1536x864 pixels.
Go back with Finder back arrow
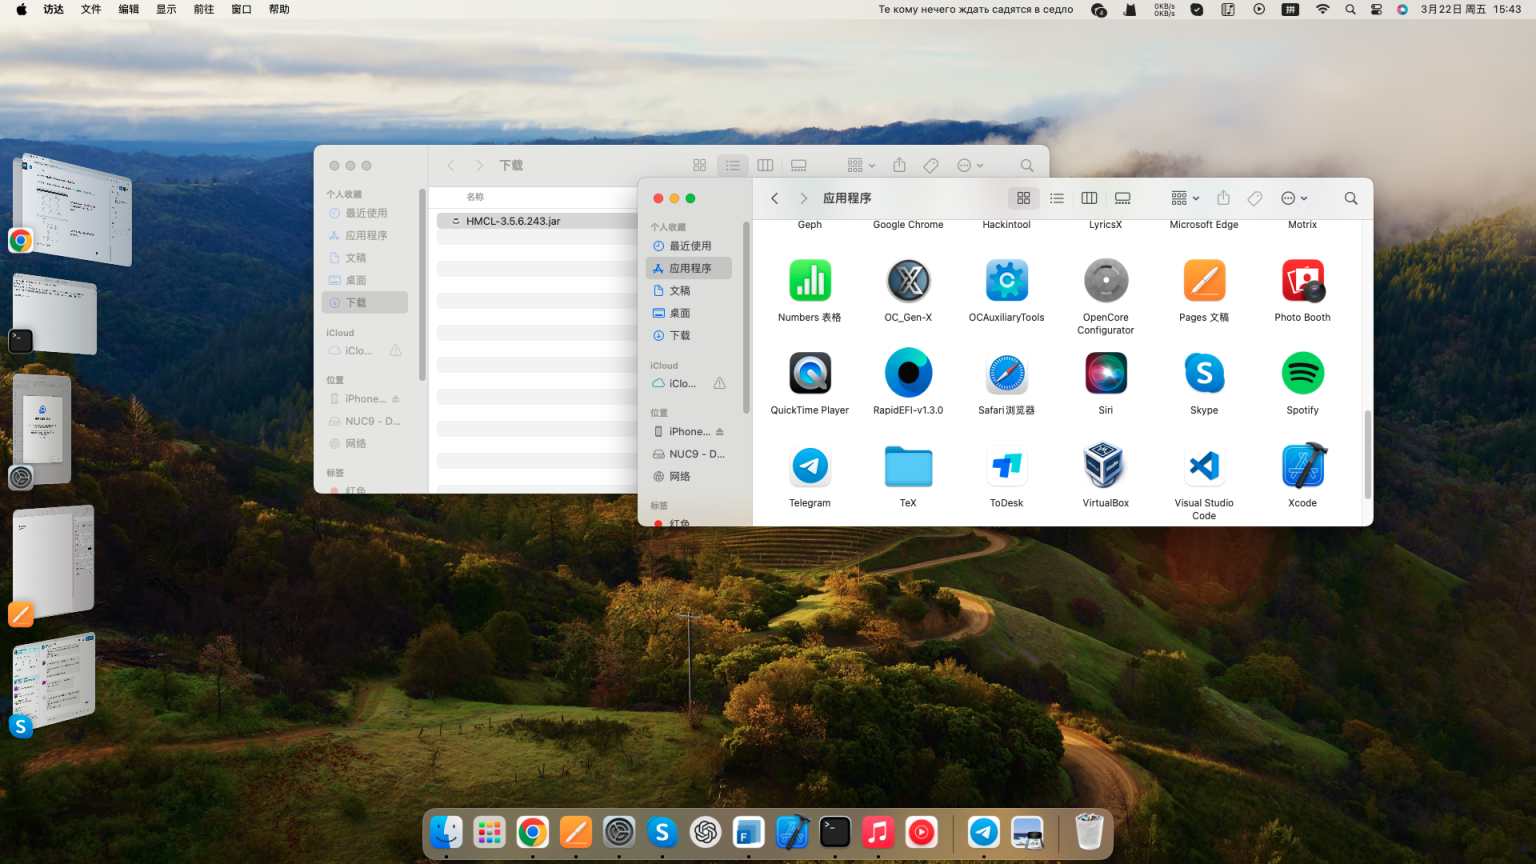click(775, 198)
